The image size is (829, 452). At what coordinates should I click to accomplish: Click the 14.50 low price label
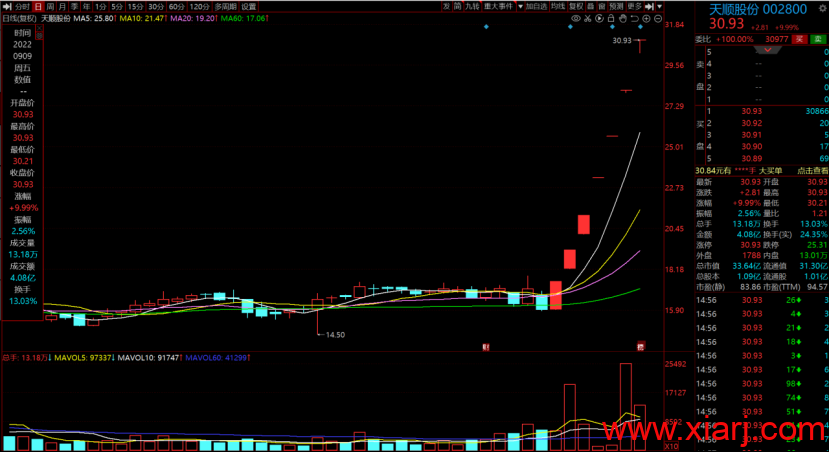(335, 335)
